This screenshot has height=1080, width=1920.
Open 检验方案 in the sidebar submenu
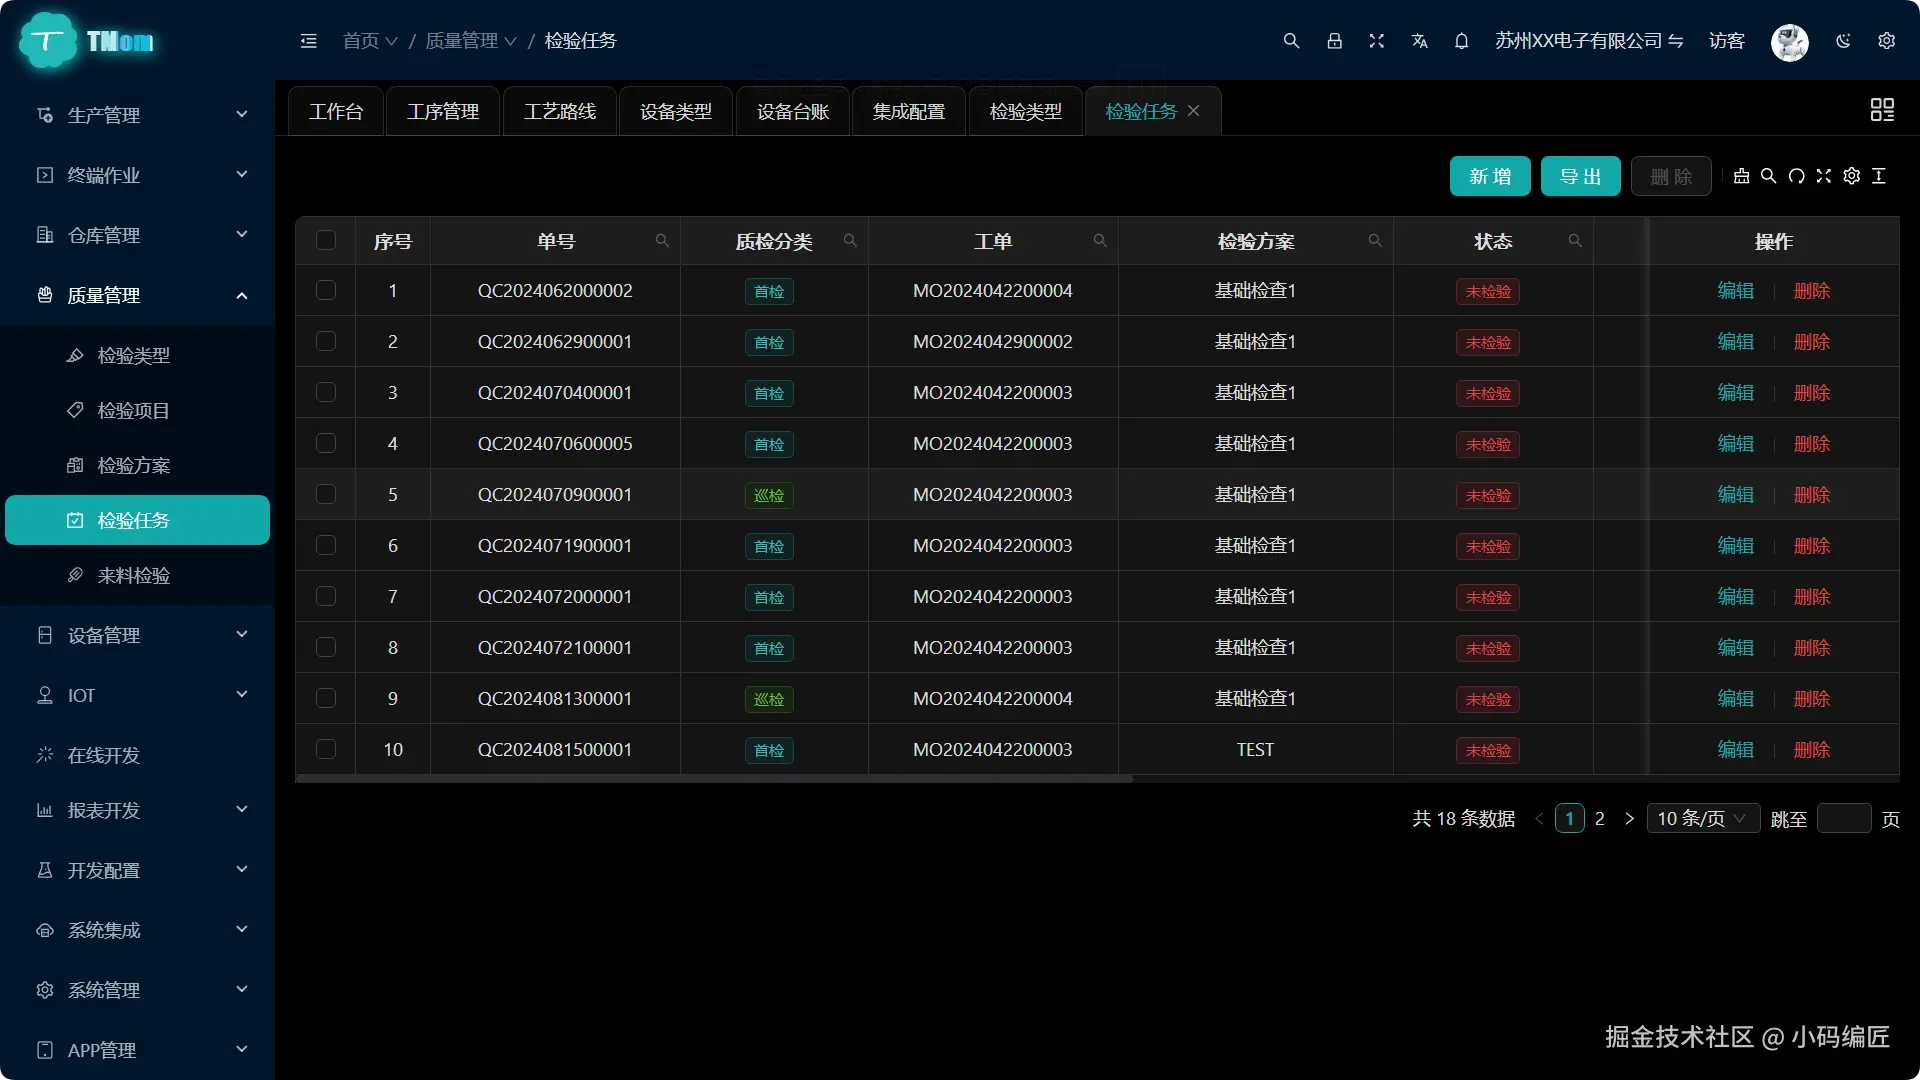133,466
